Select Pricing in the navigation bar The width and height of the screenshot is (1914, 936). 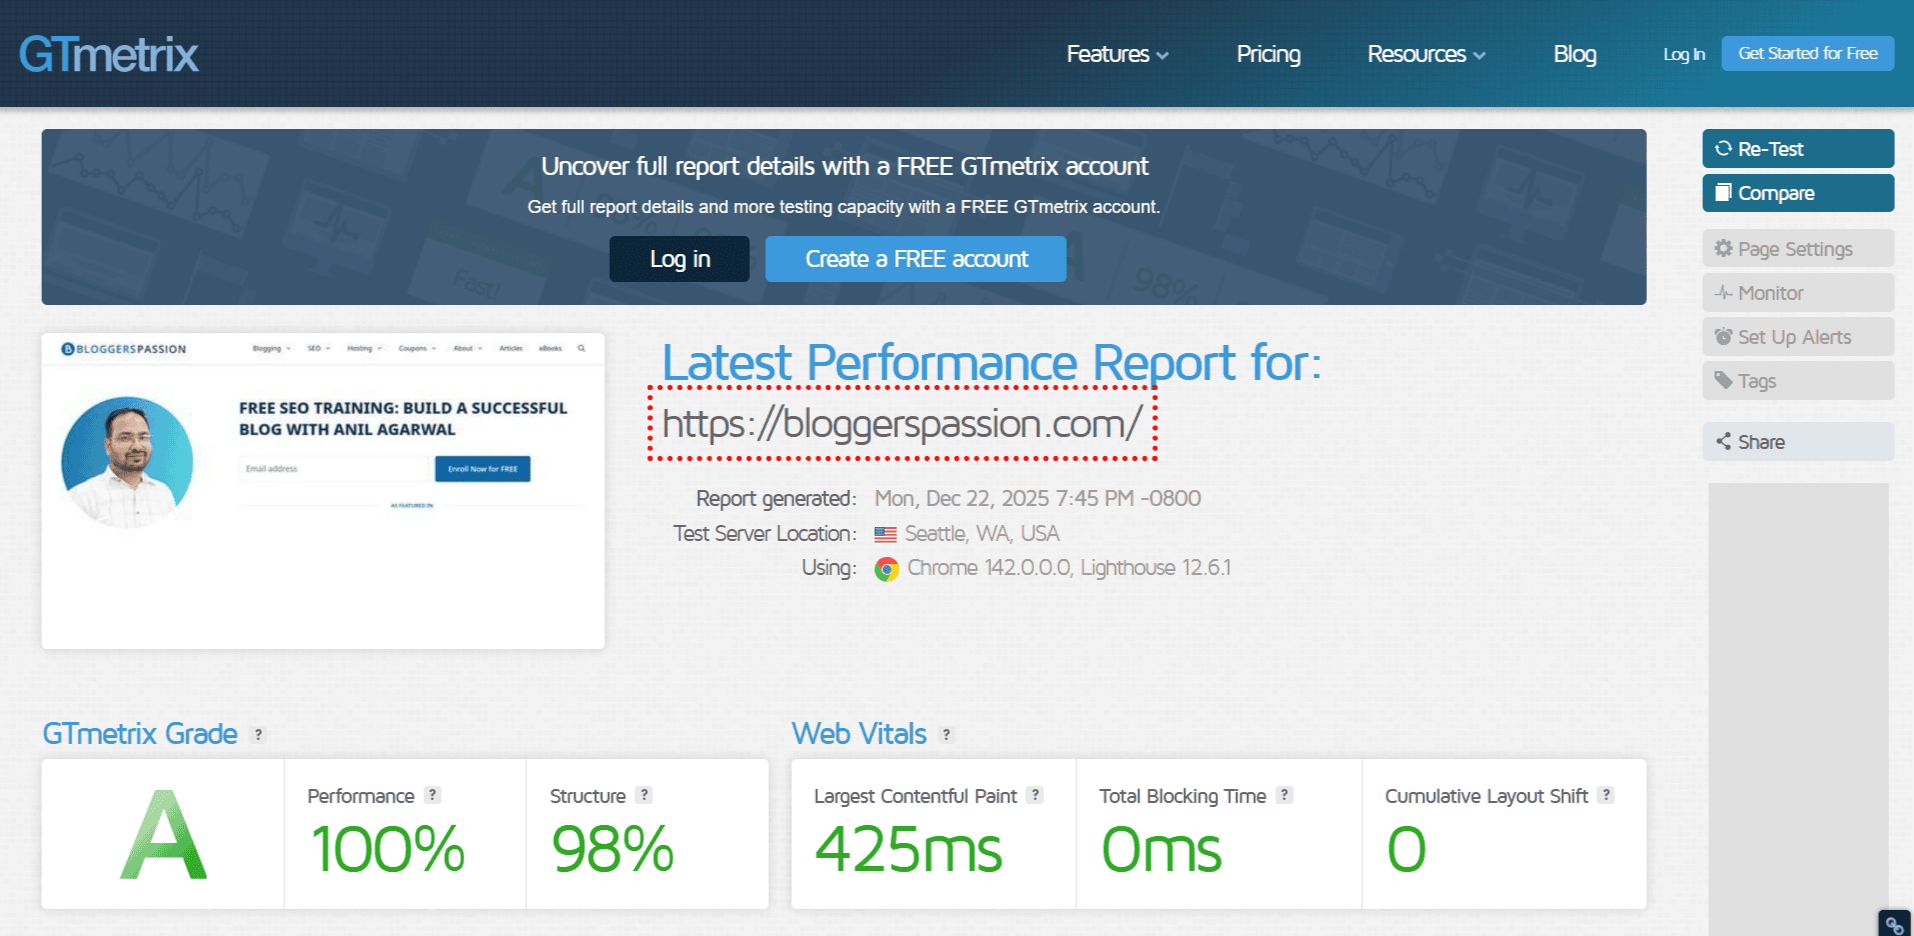(1268, 55)
